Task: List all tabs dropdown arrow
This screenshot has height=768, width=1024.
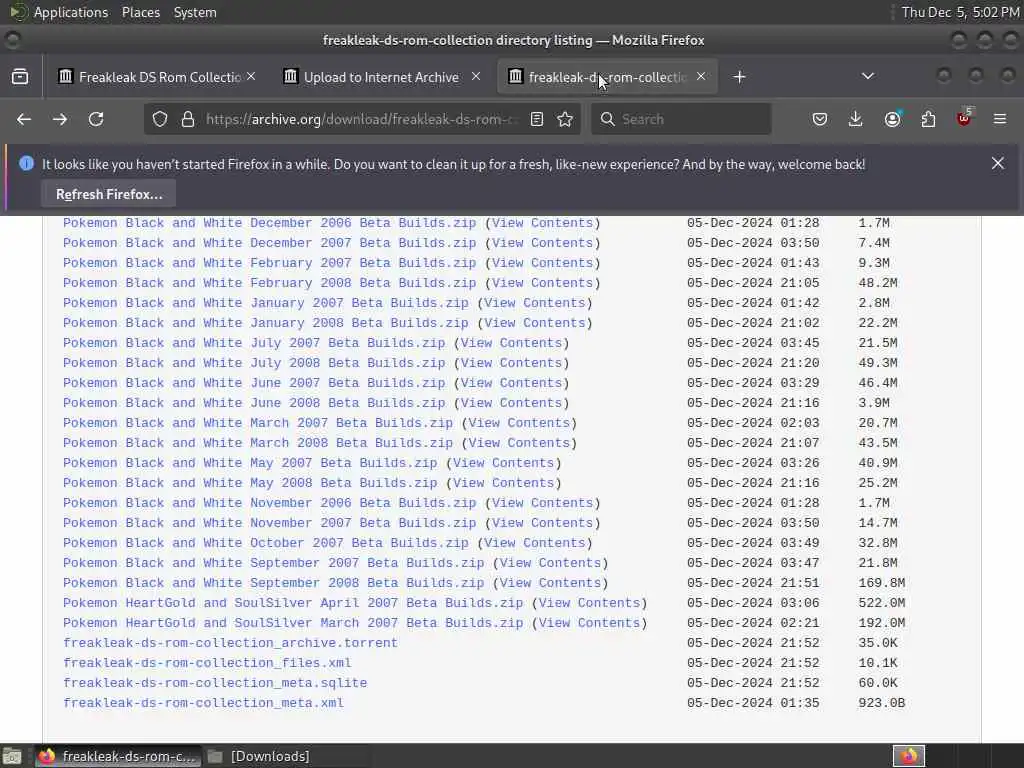Action: [x=868, y=76]
